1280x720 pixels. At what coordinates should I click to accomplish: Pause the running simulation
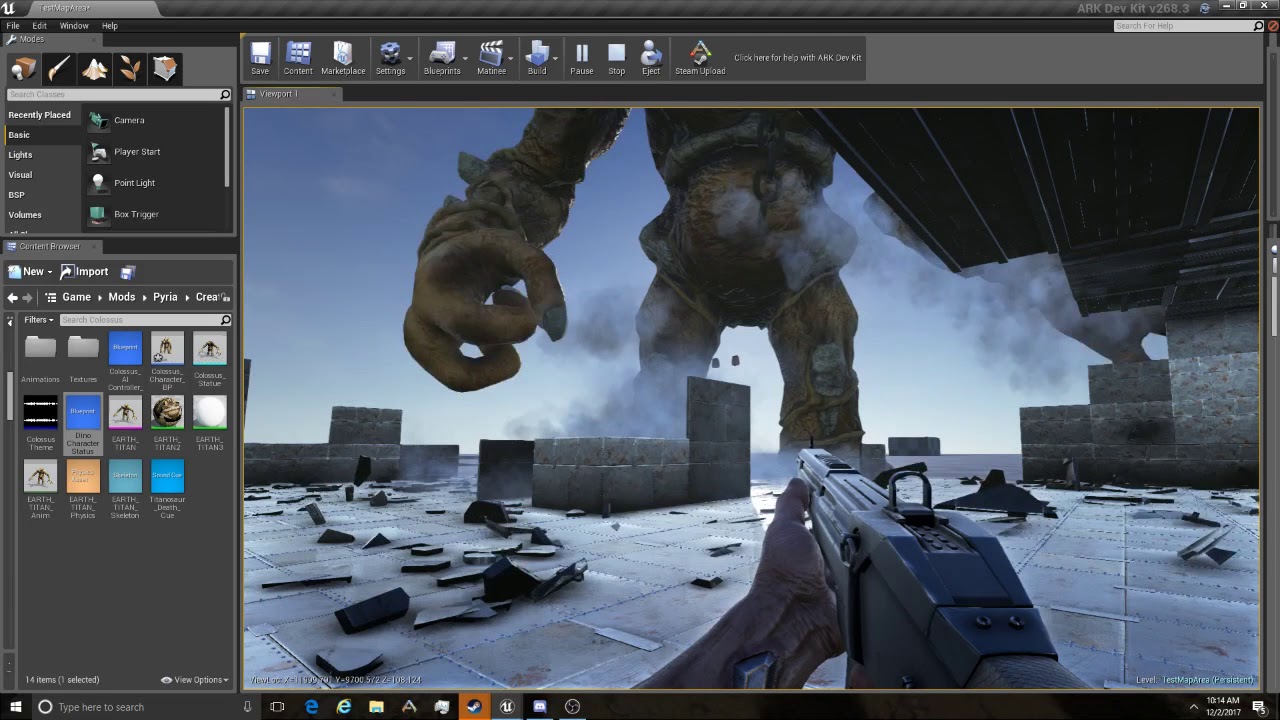[x=582, y=58]
